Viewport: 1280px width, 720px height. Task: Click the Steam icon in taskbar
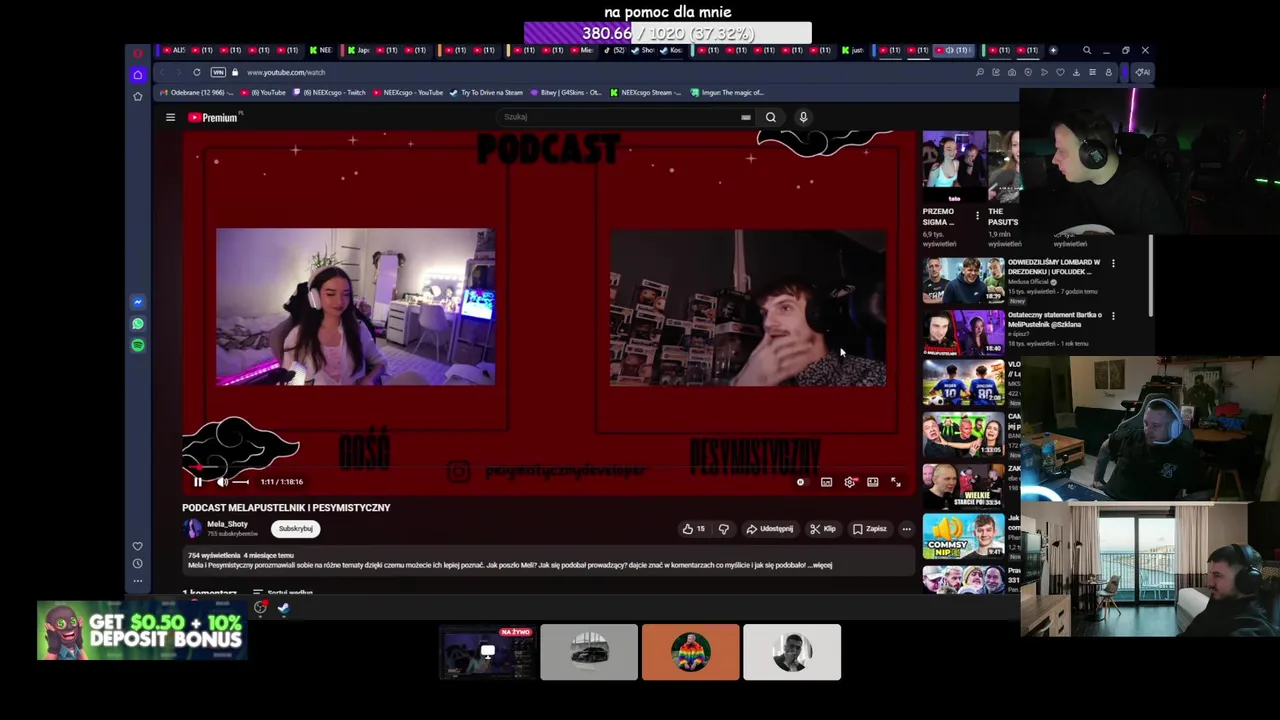283,607
